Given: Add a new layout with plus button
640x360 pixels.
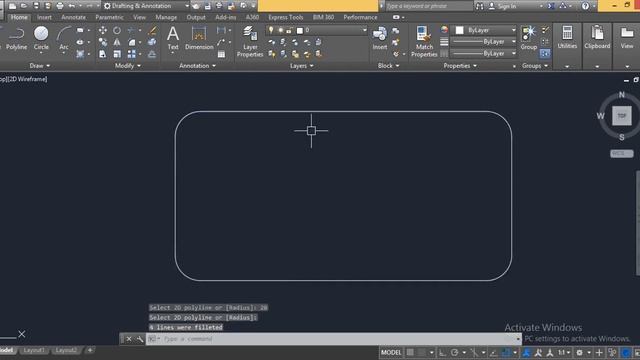Looking at the screenshot, I should (90, 350).
